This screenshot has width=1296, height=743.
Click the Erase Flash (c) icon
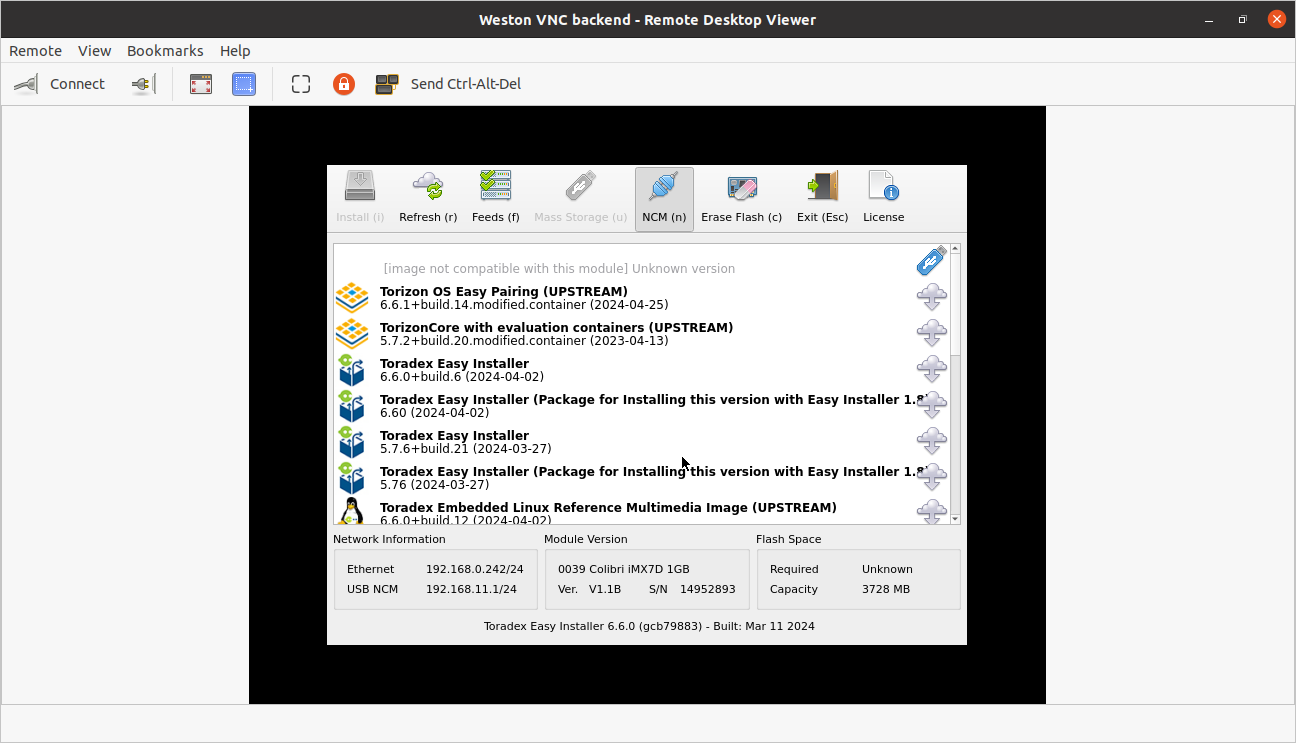click(x=741, y=187)
